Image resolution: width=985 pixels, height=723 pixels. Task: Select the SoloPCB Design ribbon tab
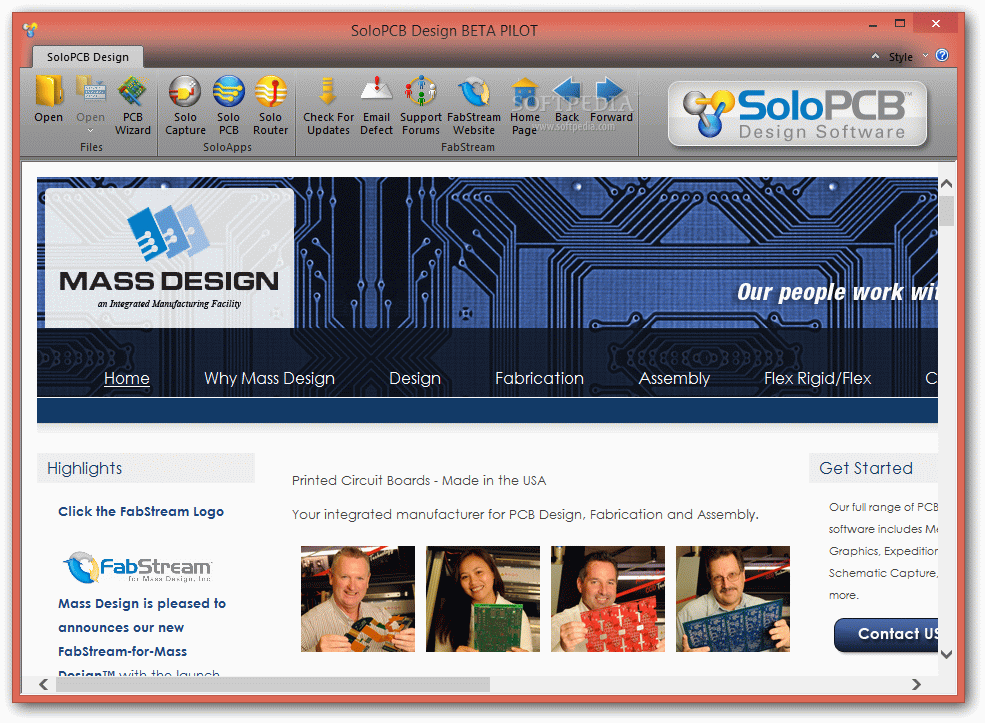click(87, 57)
